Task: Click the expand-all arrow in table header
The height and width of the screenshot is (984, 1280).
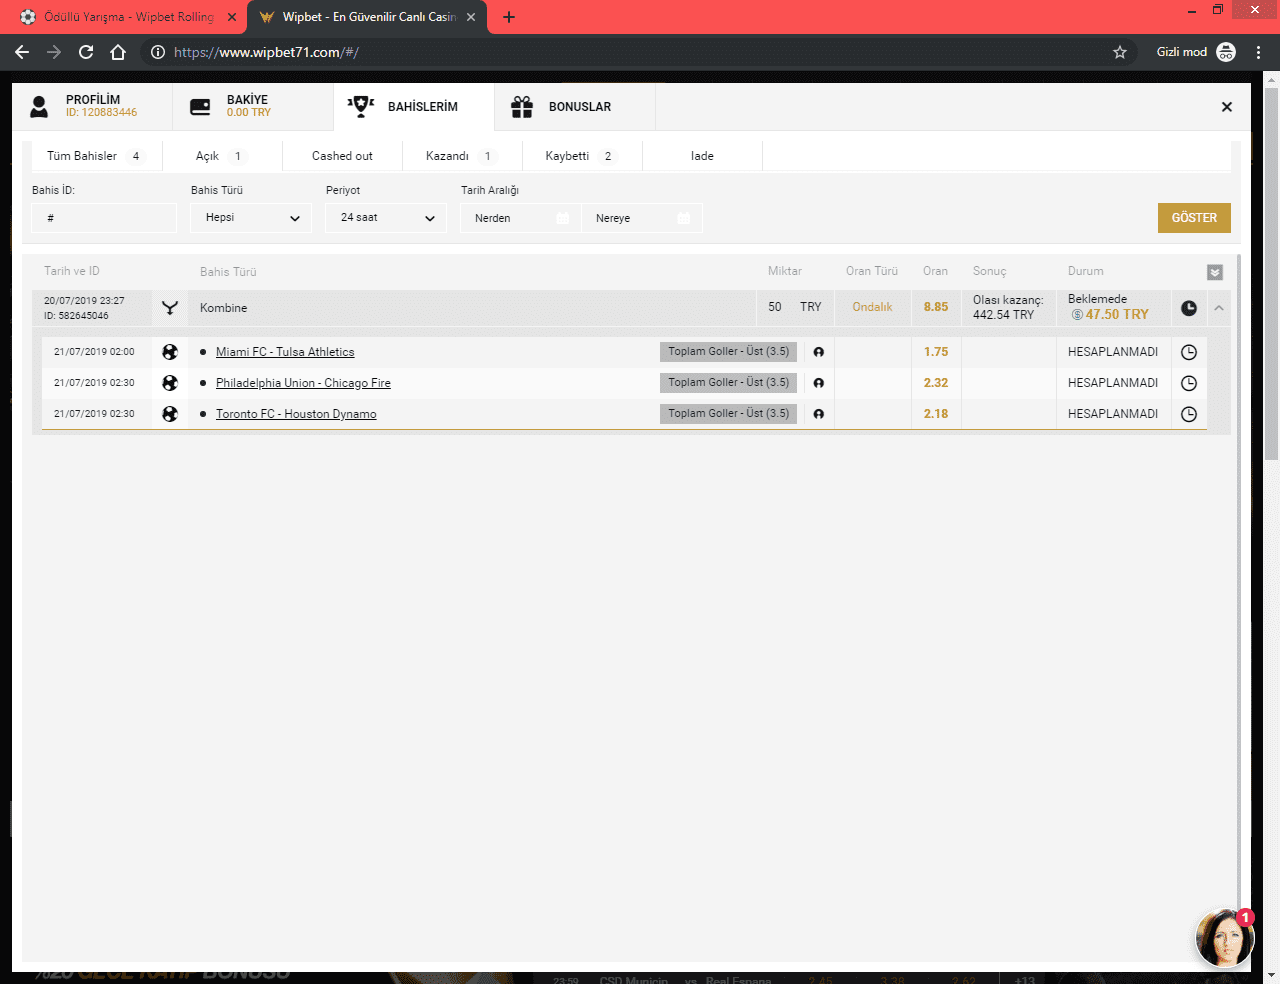Action: (1215, 272)
